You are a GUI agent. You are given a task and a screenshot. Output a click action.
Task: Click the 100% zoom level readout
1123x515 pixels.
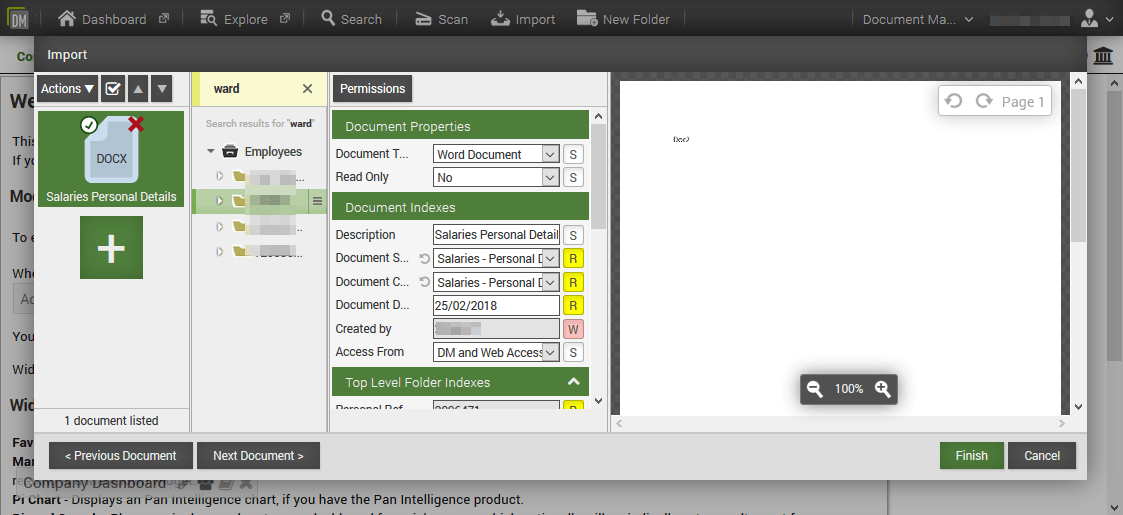(x=849, y=389)
